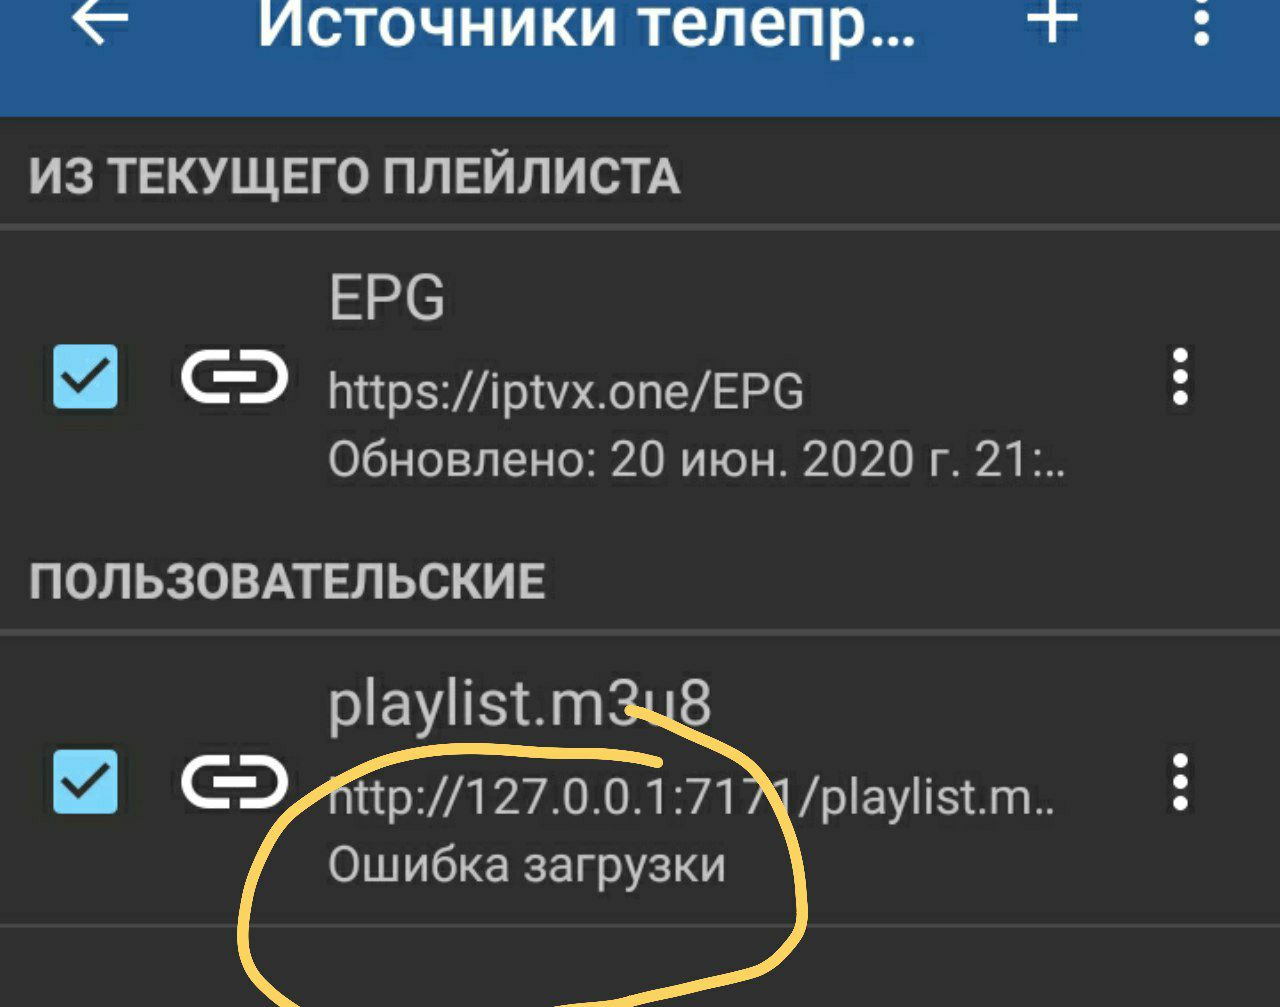
Task: Uncheck the EPG source checkbox
Action: (85, 377)
